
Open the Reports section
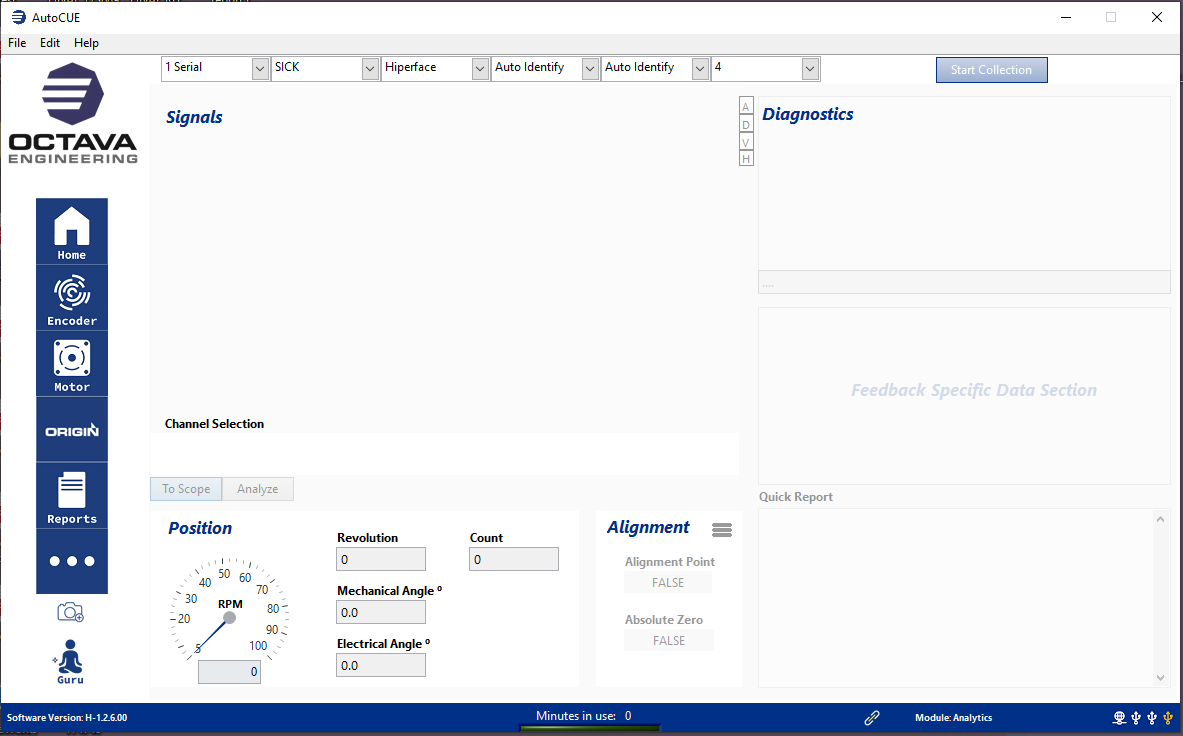pyautogui.click(x=72, y=496)
